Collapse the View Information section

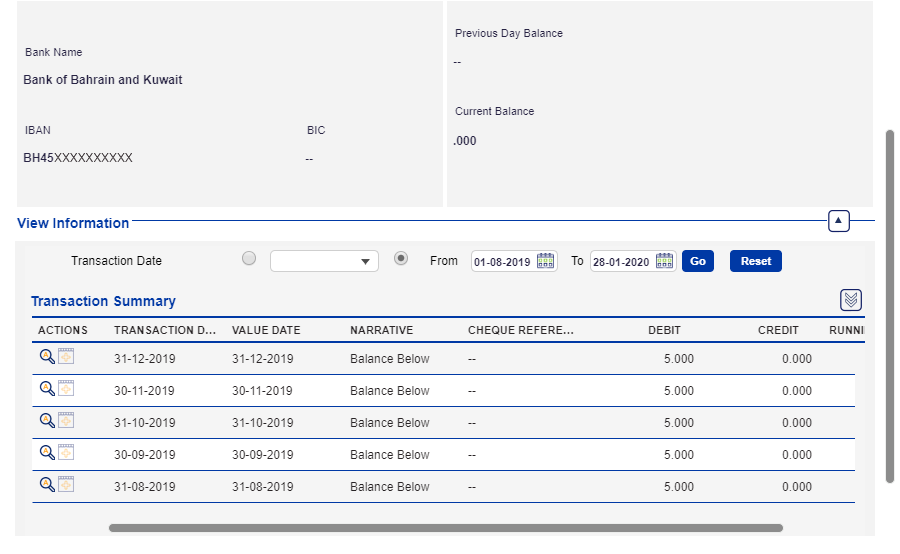click(x=839, y=221)
